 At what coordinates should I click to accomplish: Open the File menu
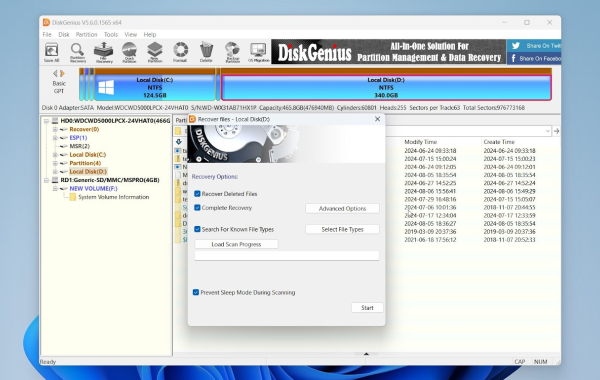47,34
